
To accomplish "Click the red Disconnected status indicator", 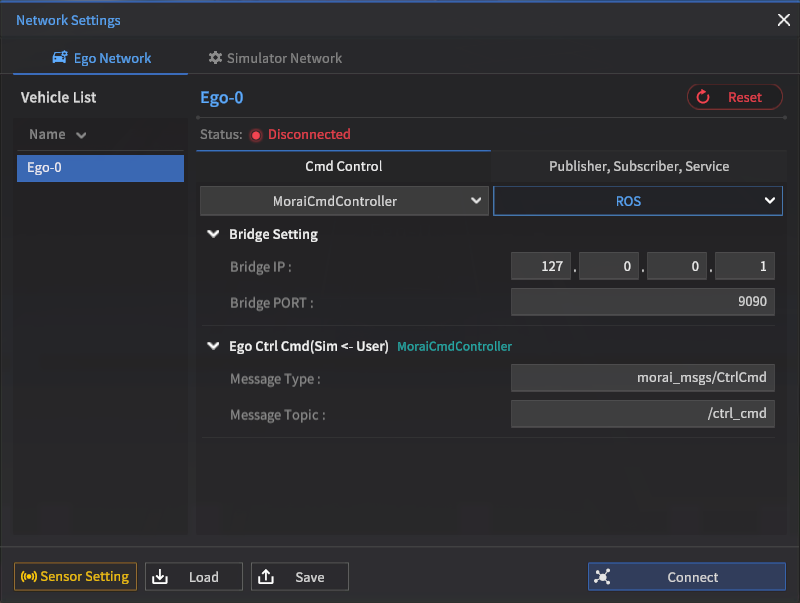I will point(256,135).
